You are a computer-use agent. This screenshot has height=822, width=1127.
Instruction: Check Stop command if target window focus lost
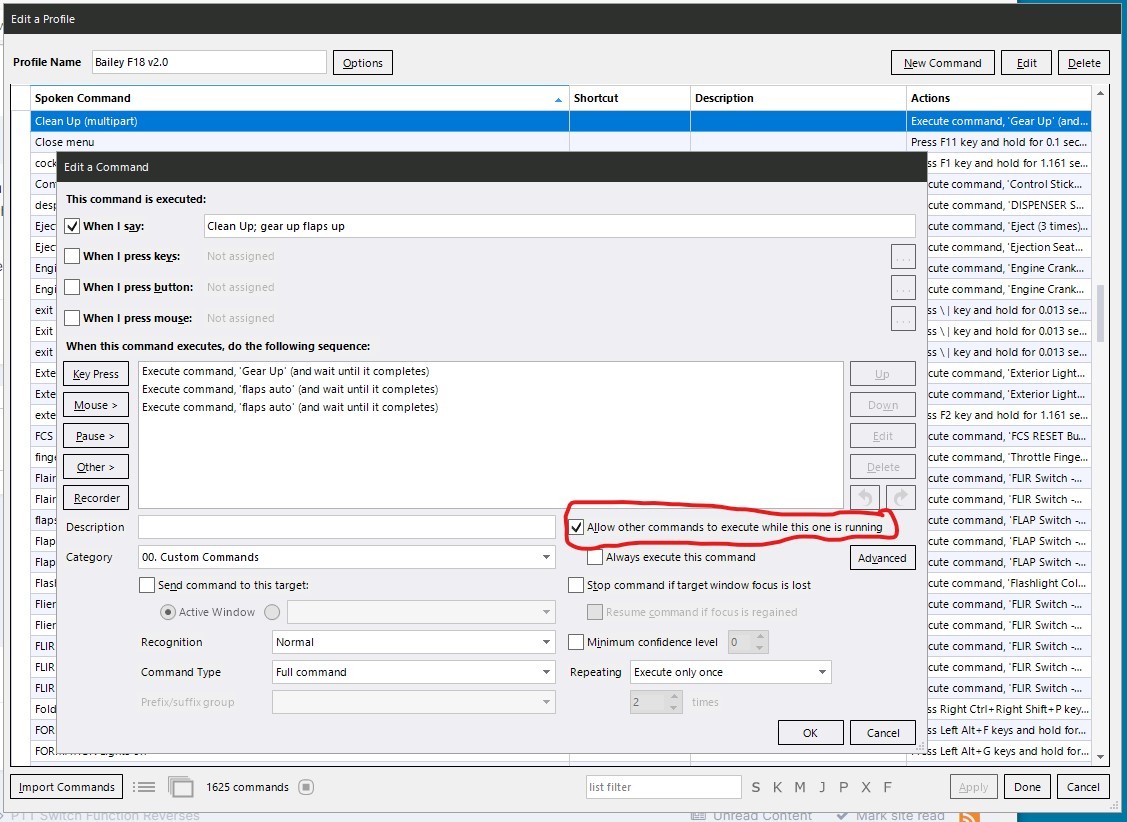click(x=576, y=586)
